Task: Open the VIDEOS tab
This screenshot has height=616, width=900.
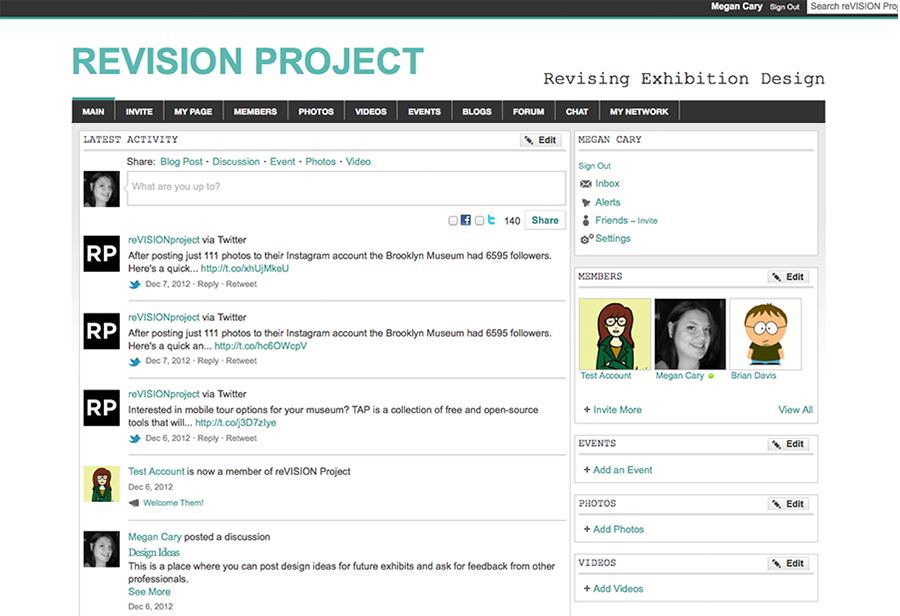Action: [371, 111]
